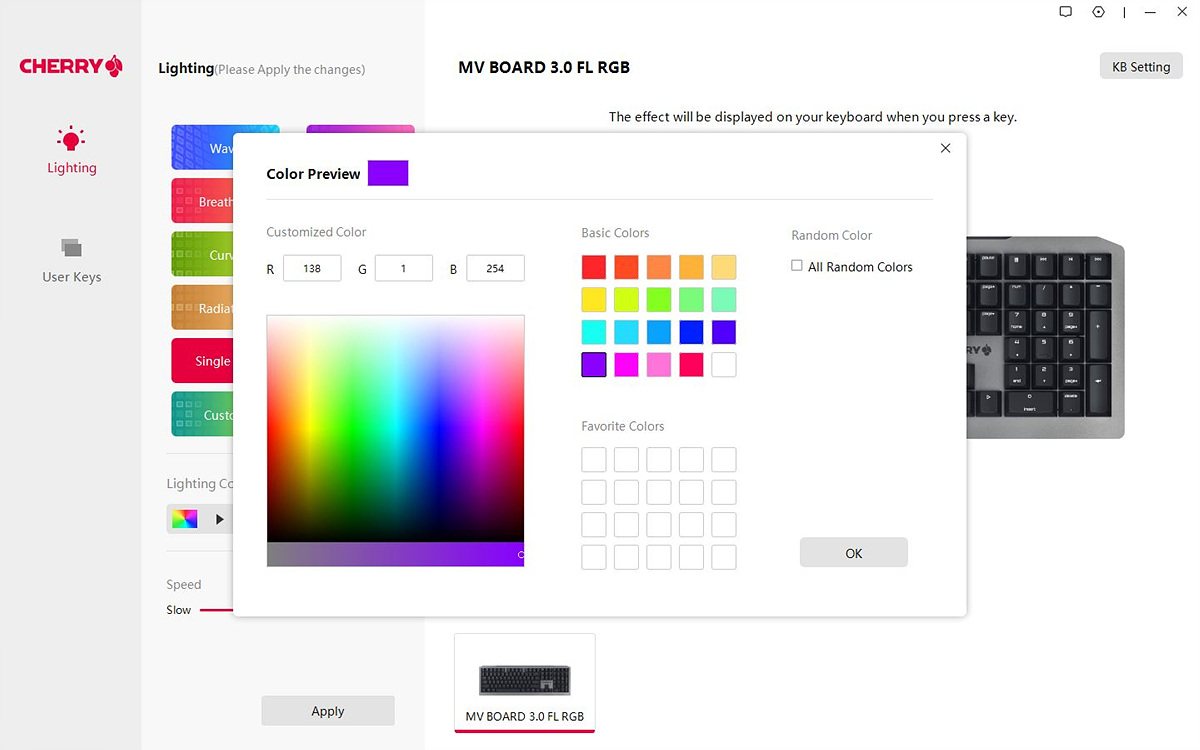Open the feedback message icon in title bar
The height and width of the screenshot is (750, 1200).
coord(1066,12)
